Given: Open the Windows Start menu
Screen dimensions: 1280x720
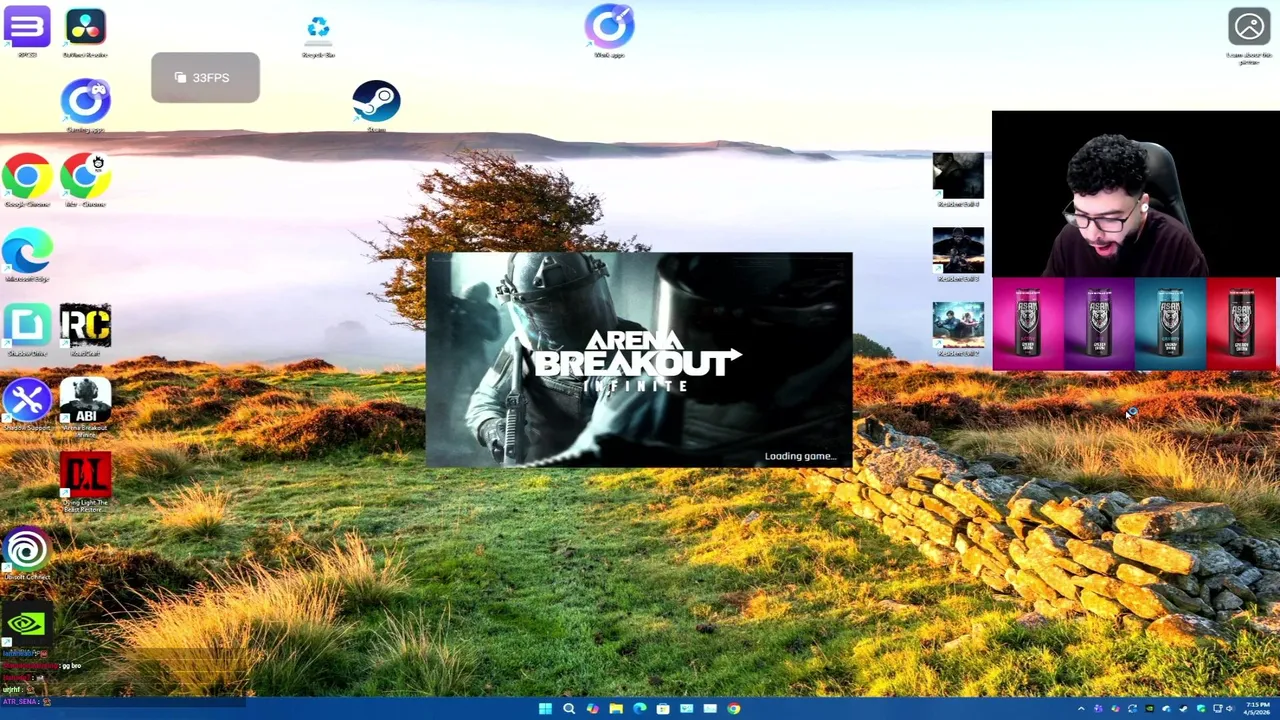Looking at the screenshot, I should pos(545,708).
